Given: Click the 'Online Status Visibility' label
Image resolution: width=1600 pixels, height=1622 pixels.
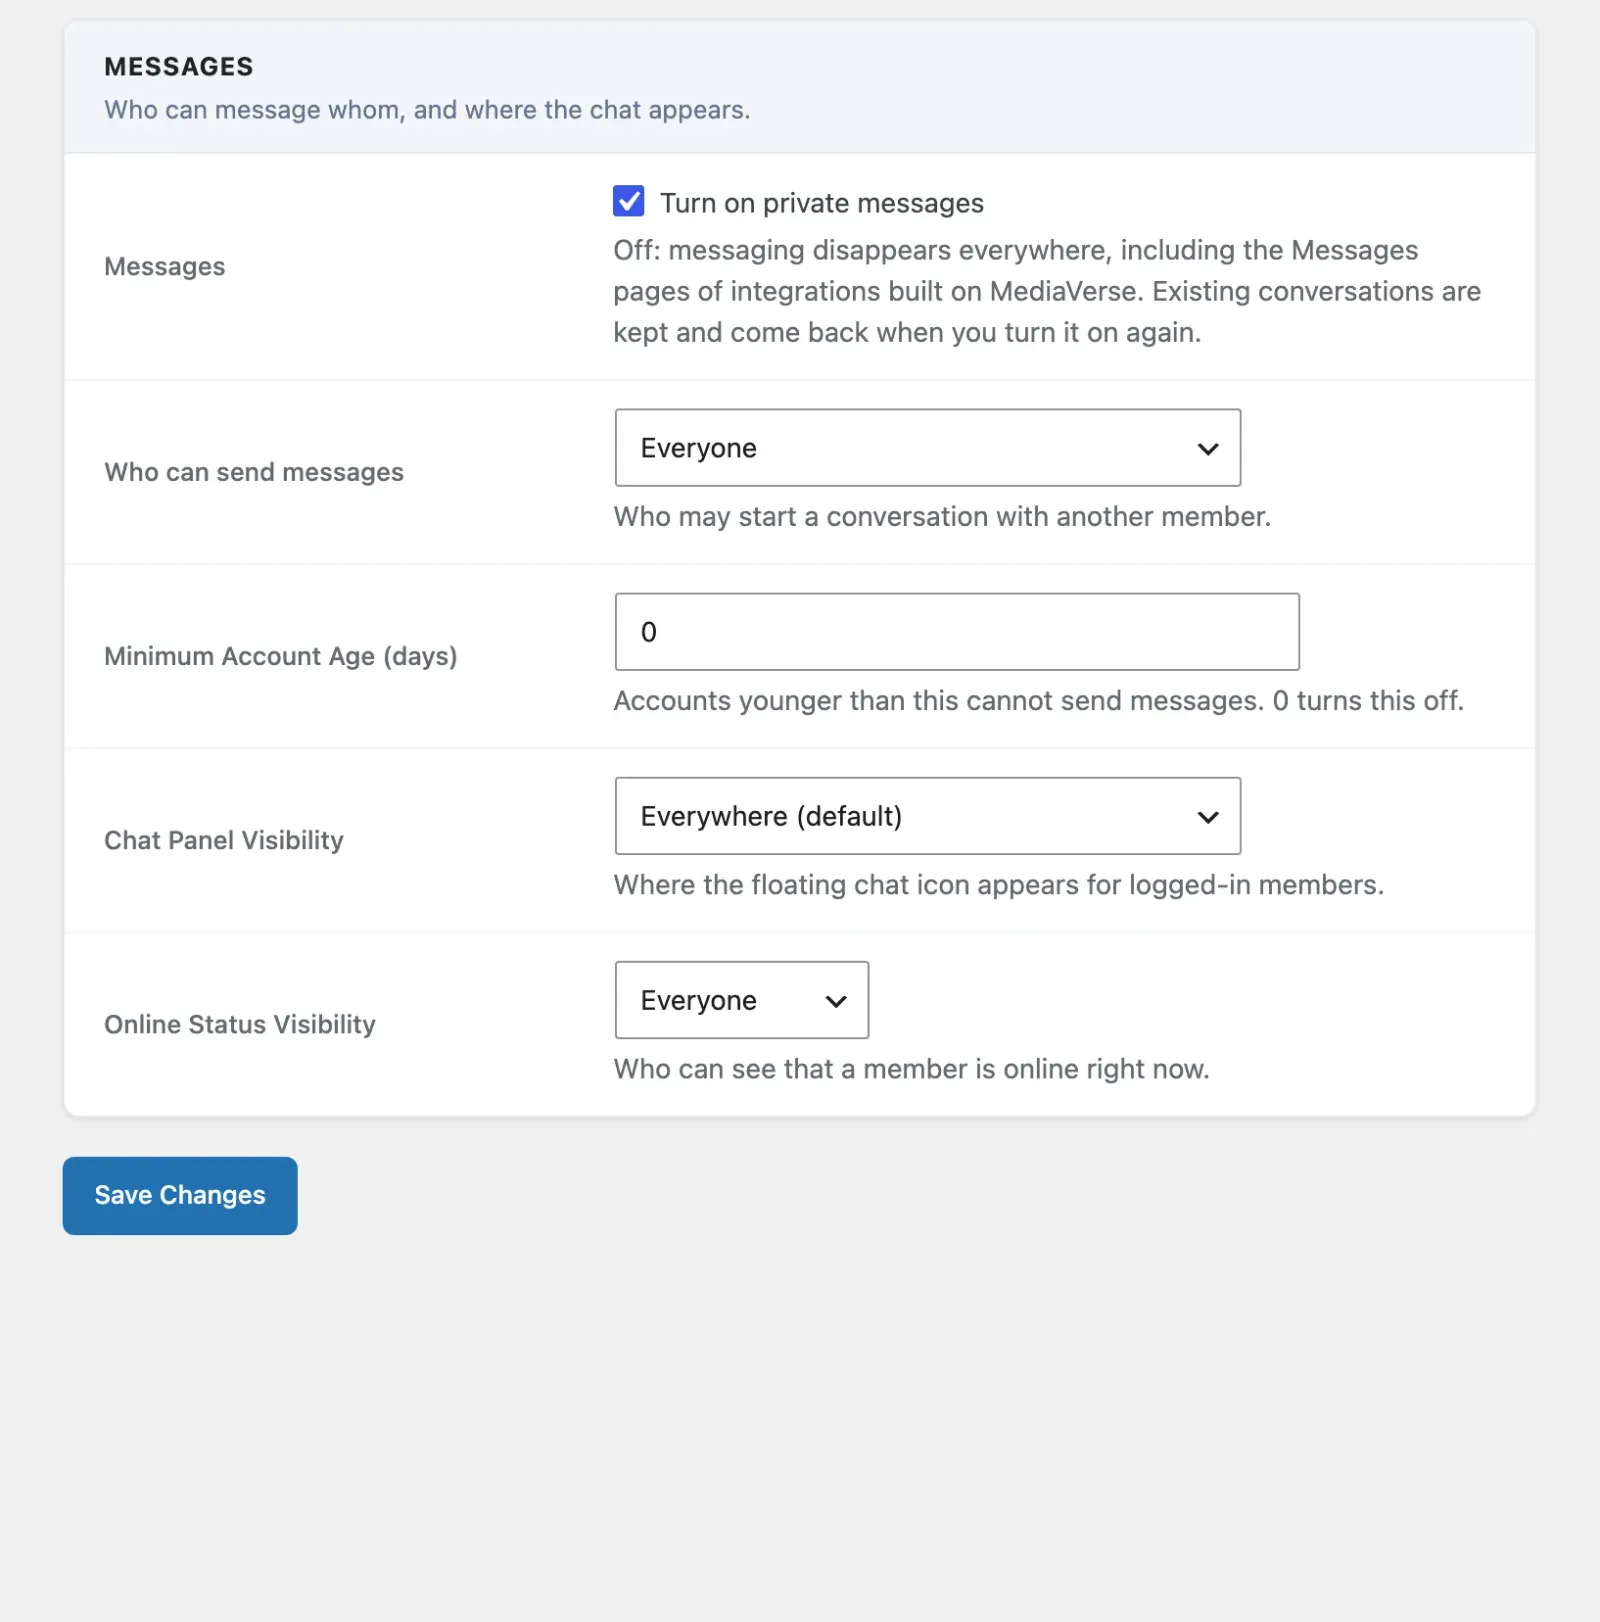Looking at the screenshot, I should pyautogui.click(x=240, y=1024).
